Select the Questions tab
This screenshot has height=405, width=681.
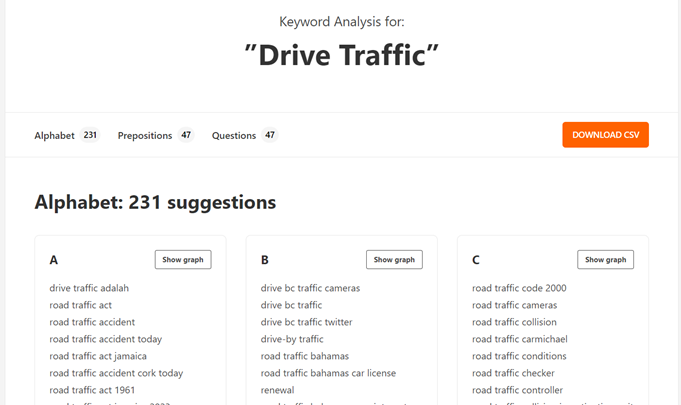[x=234, y=135]
